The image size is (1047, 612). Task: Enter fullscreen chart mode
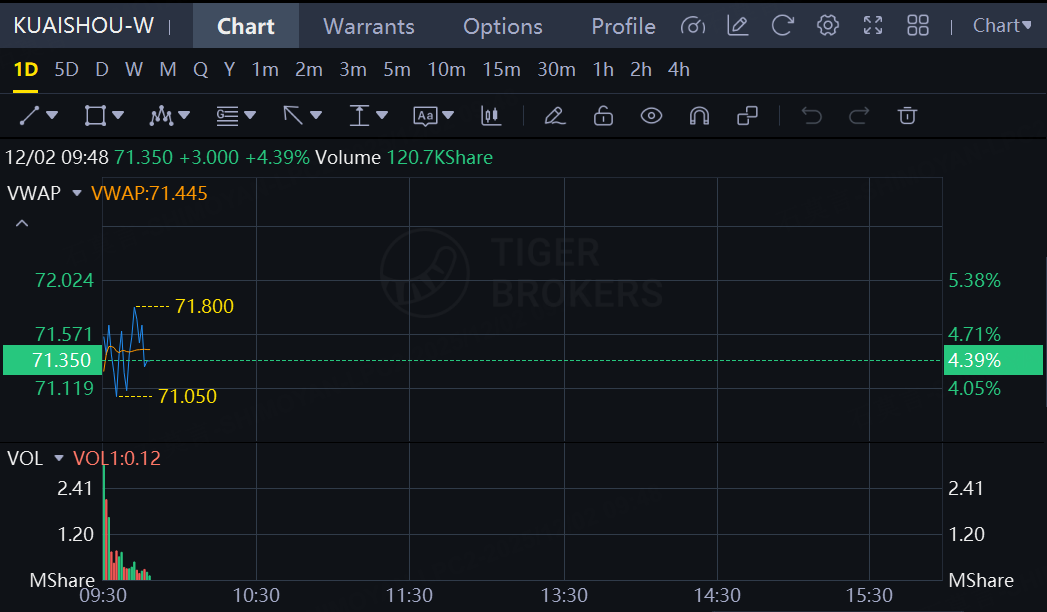click(873, 26)
